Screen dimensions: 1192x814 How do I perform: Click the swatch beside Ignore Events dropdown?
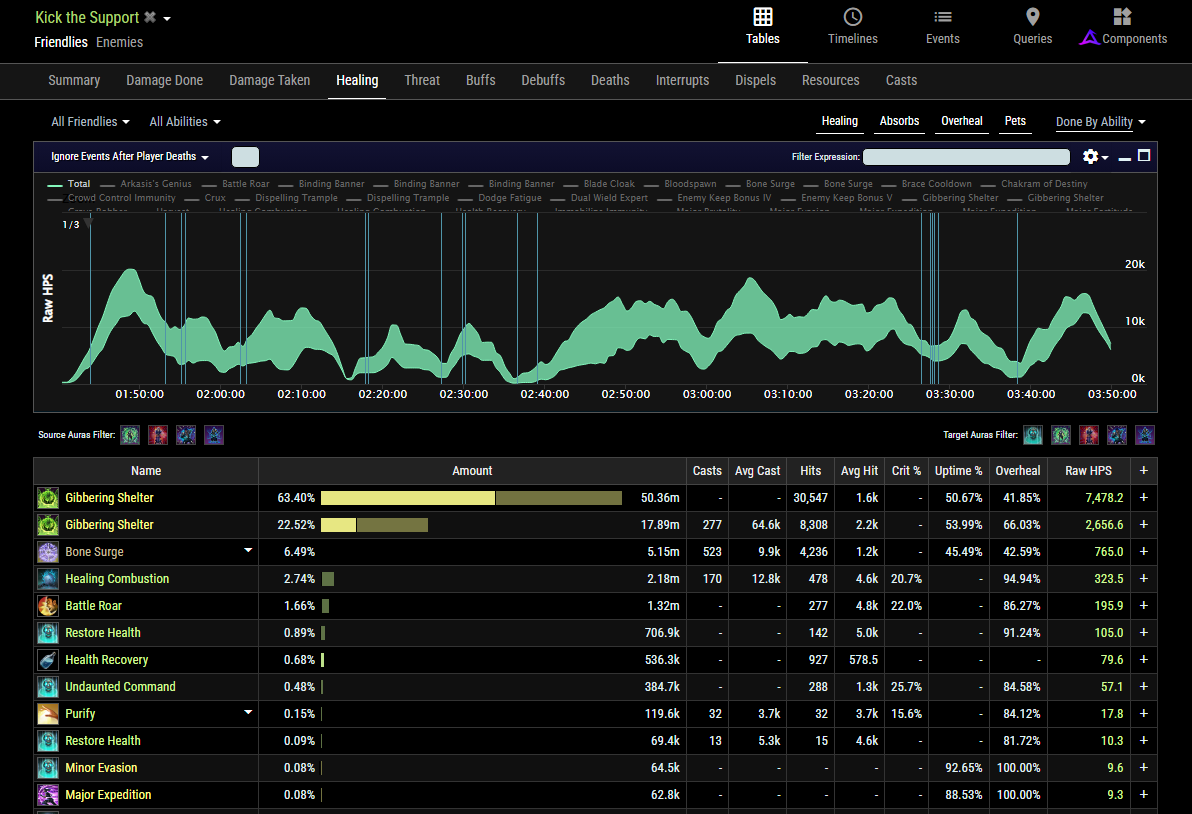coord(245,157)
